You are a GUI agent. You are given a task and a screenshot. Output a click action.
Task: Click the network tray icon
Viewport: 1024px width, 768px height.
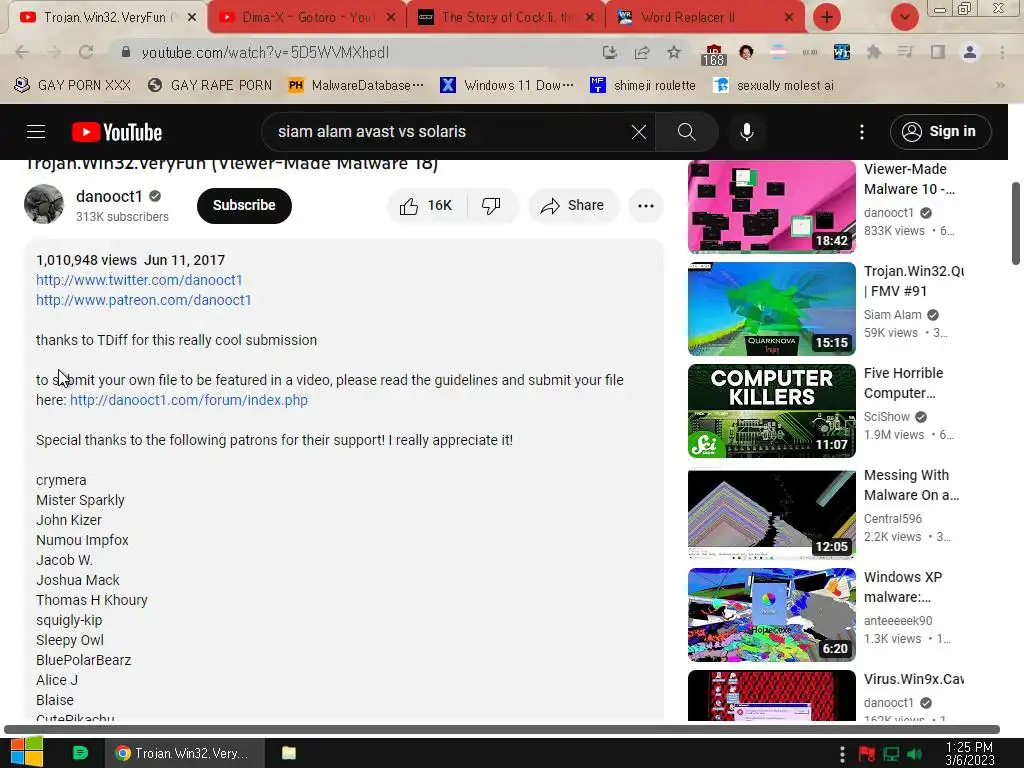tap(891, 754)
